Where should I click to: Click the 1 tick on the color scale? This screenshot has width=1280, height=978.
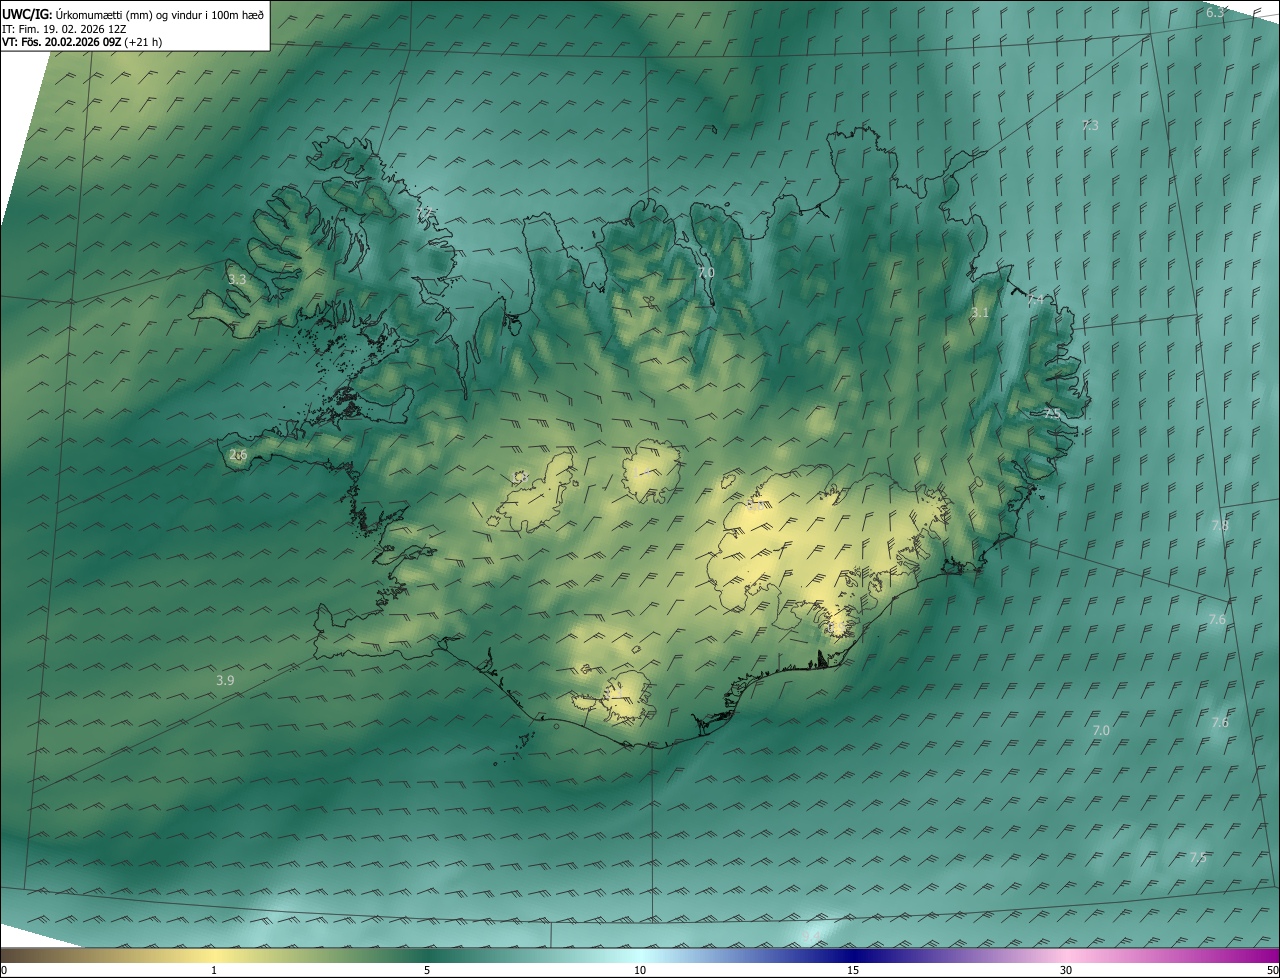(215, 970)
